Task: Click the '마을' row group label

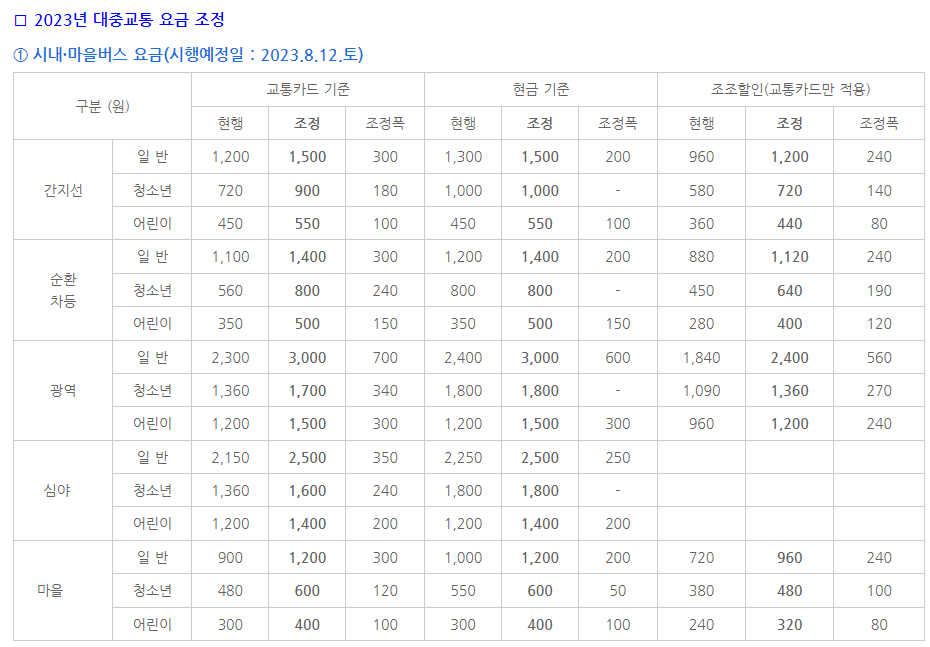Action: point(50,591)
